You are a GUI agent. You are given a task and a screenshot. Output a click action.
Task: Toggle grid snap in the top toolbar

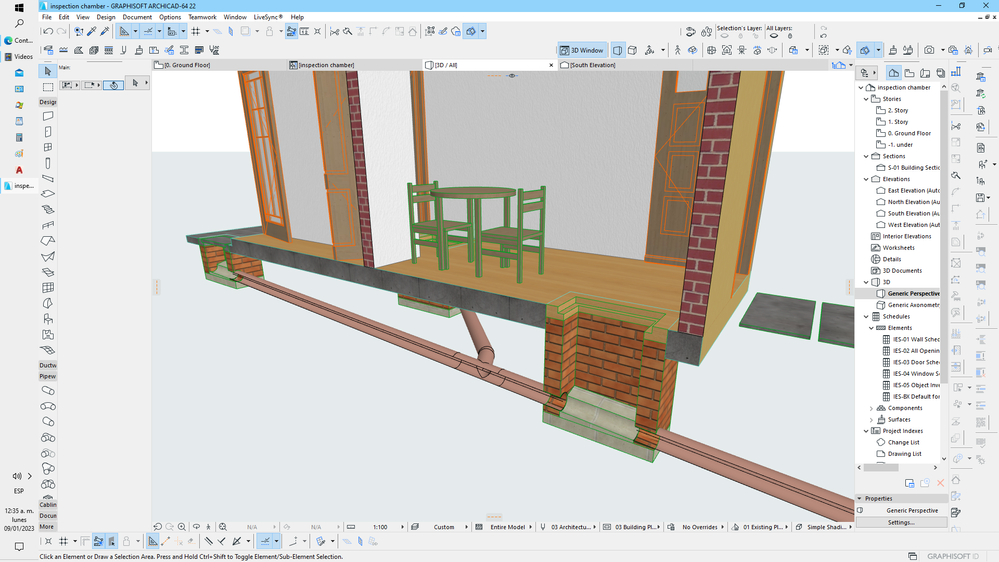(195, 32)
